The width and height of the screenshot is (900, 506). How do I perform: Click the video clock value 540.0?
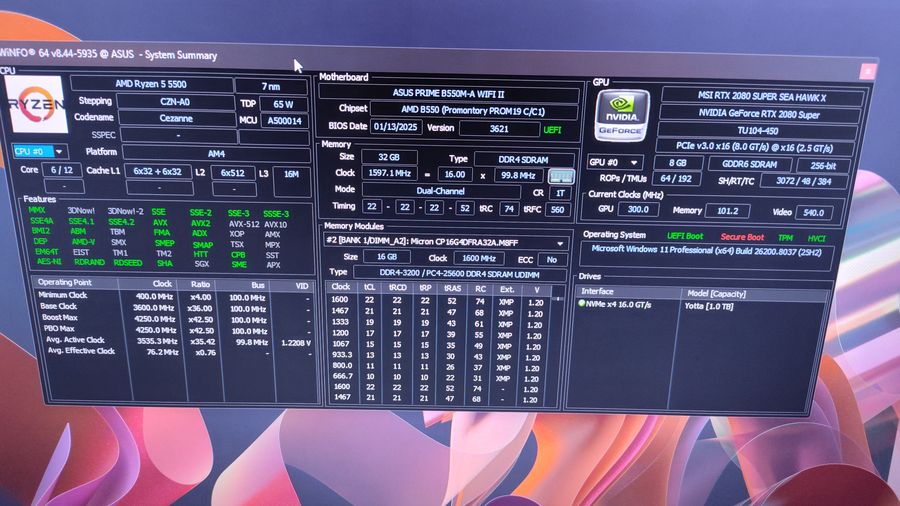(813, 213)
